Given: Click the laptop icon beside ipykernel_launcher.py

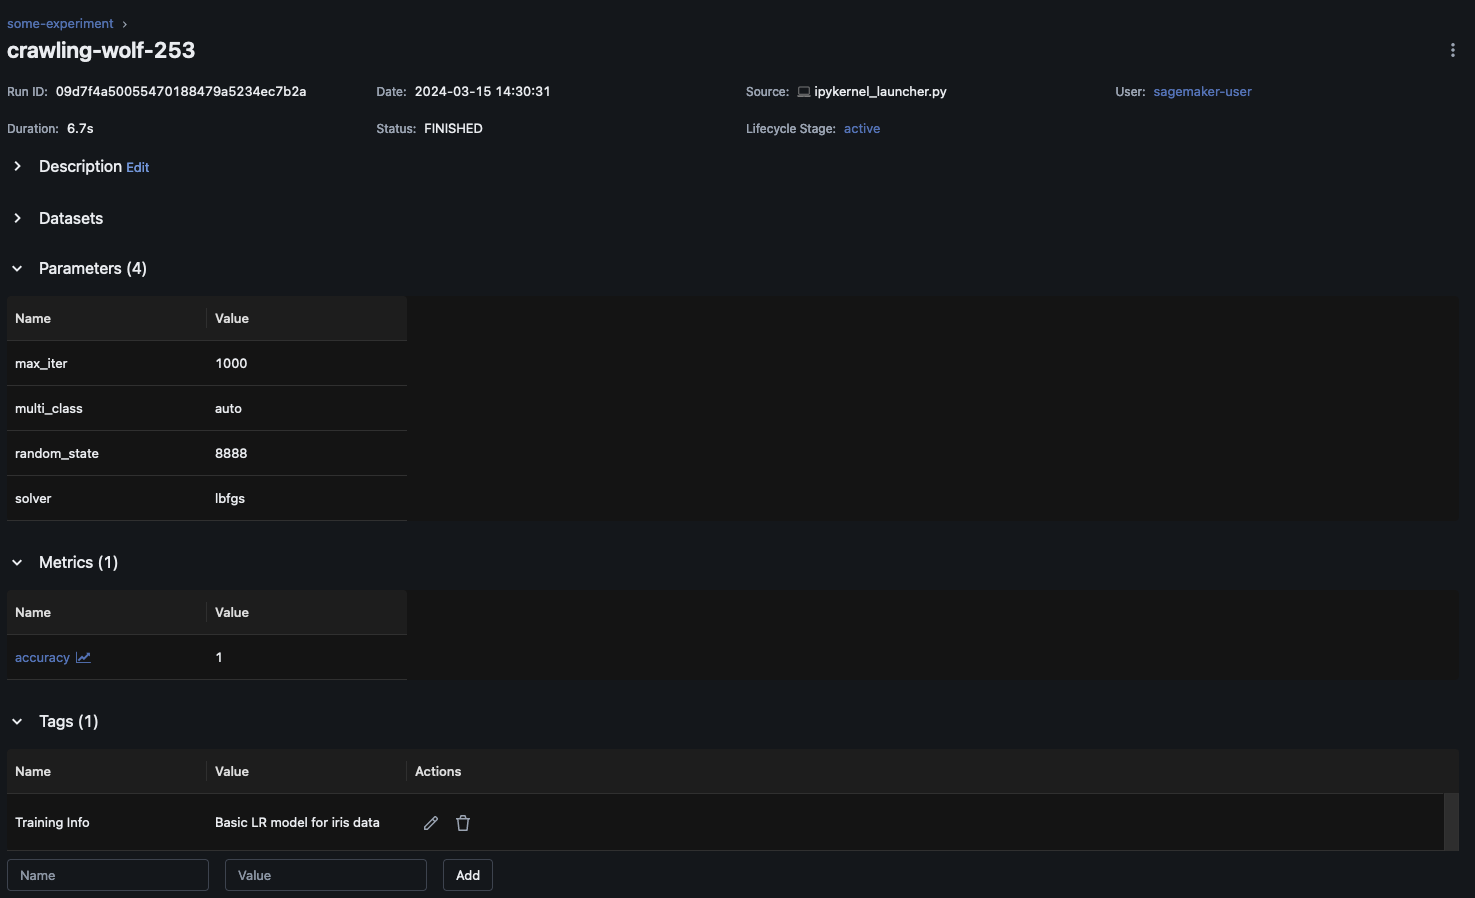Looking at the screenshot, I should tap(803, 92).
